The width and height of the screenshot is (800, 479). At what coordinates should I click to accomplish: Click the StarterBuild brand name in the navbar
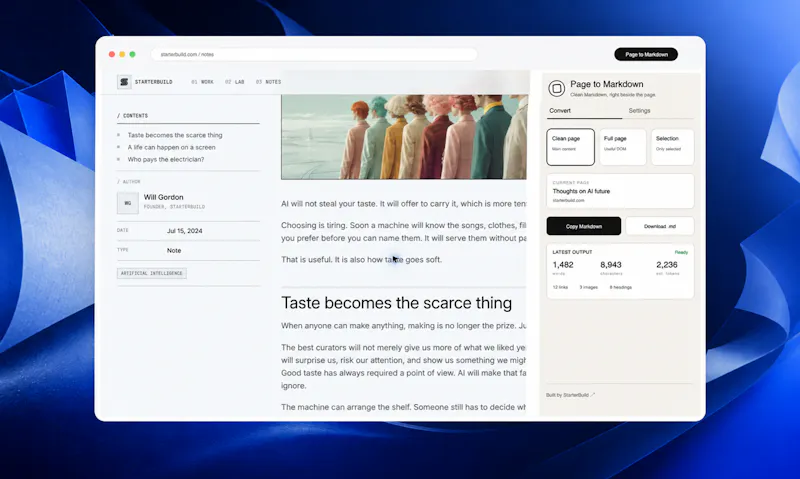coord(154,82)
